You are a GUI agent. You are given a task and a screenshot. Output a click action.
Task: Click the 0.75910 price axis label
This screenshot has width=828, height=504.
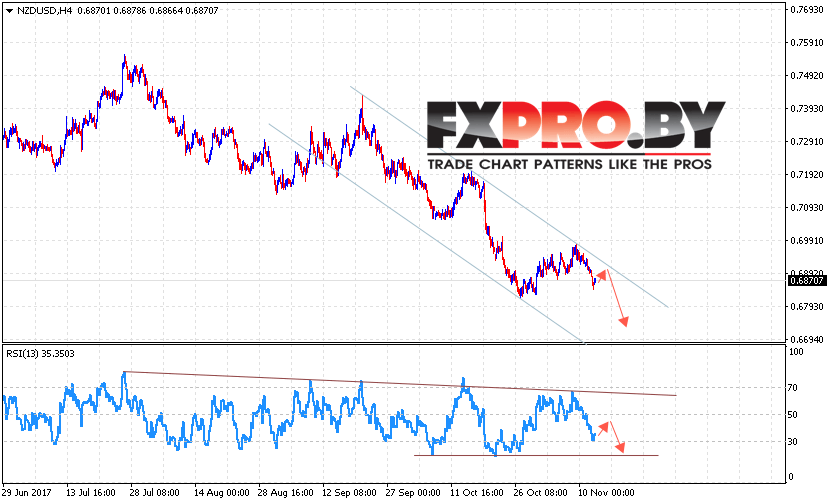coord(807,43)
